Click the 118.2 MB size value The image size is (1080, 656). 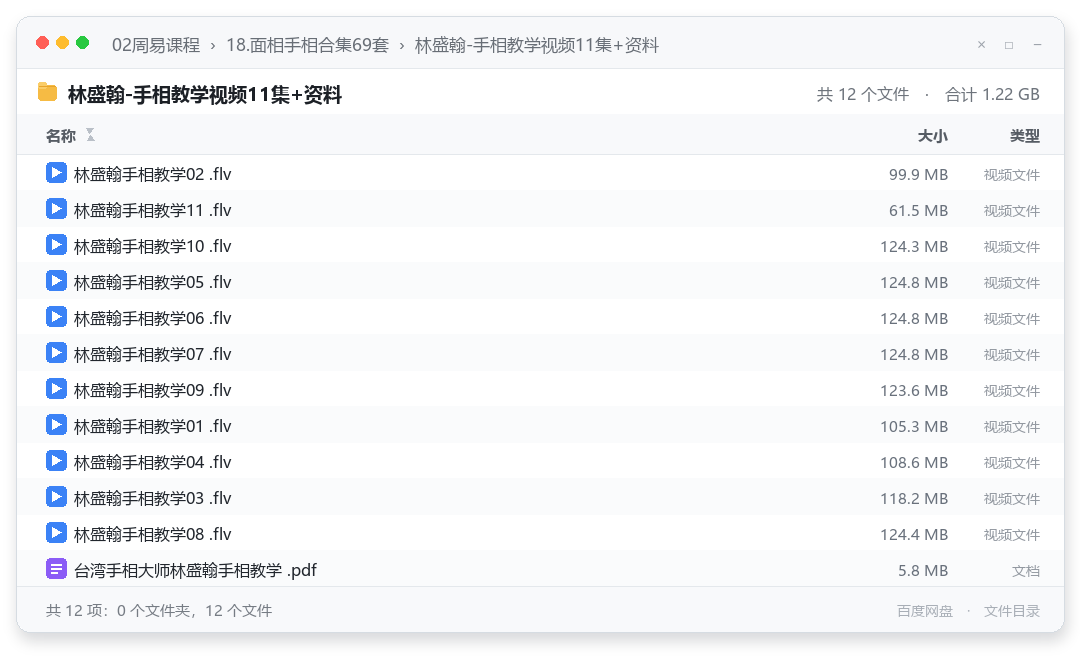pyautogui.click(x=914, y=498)
